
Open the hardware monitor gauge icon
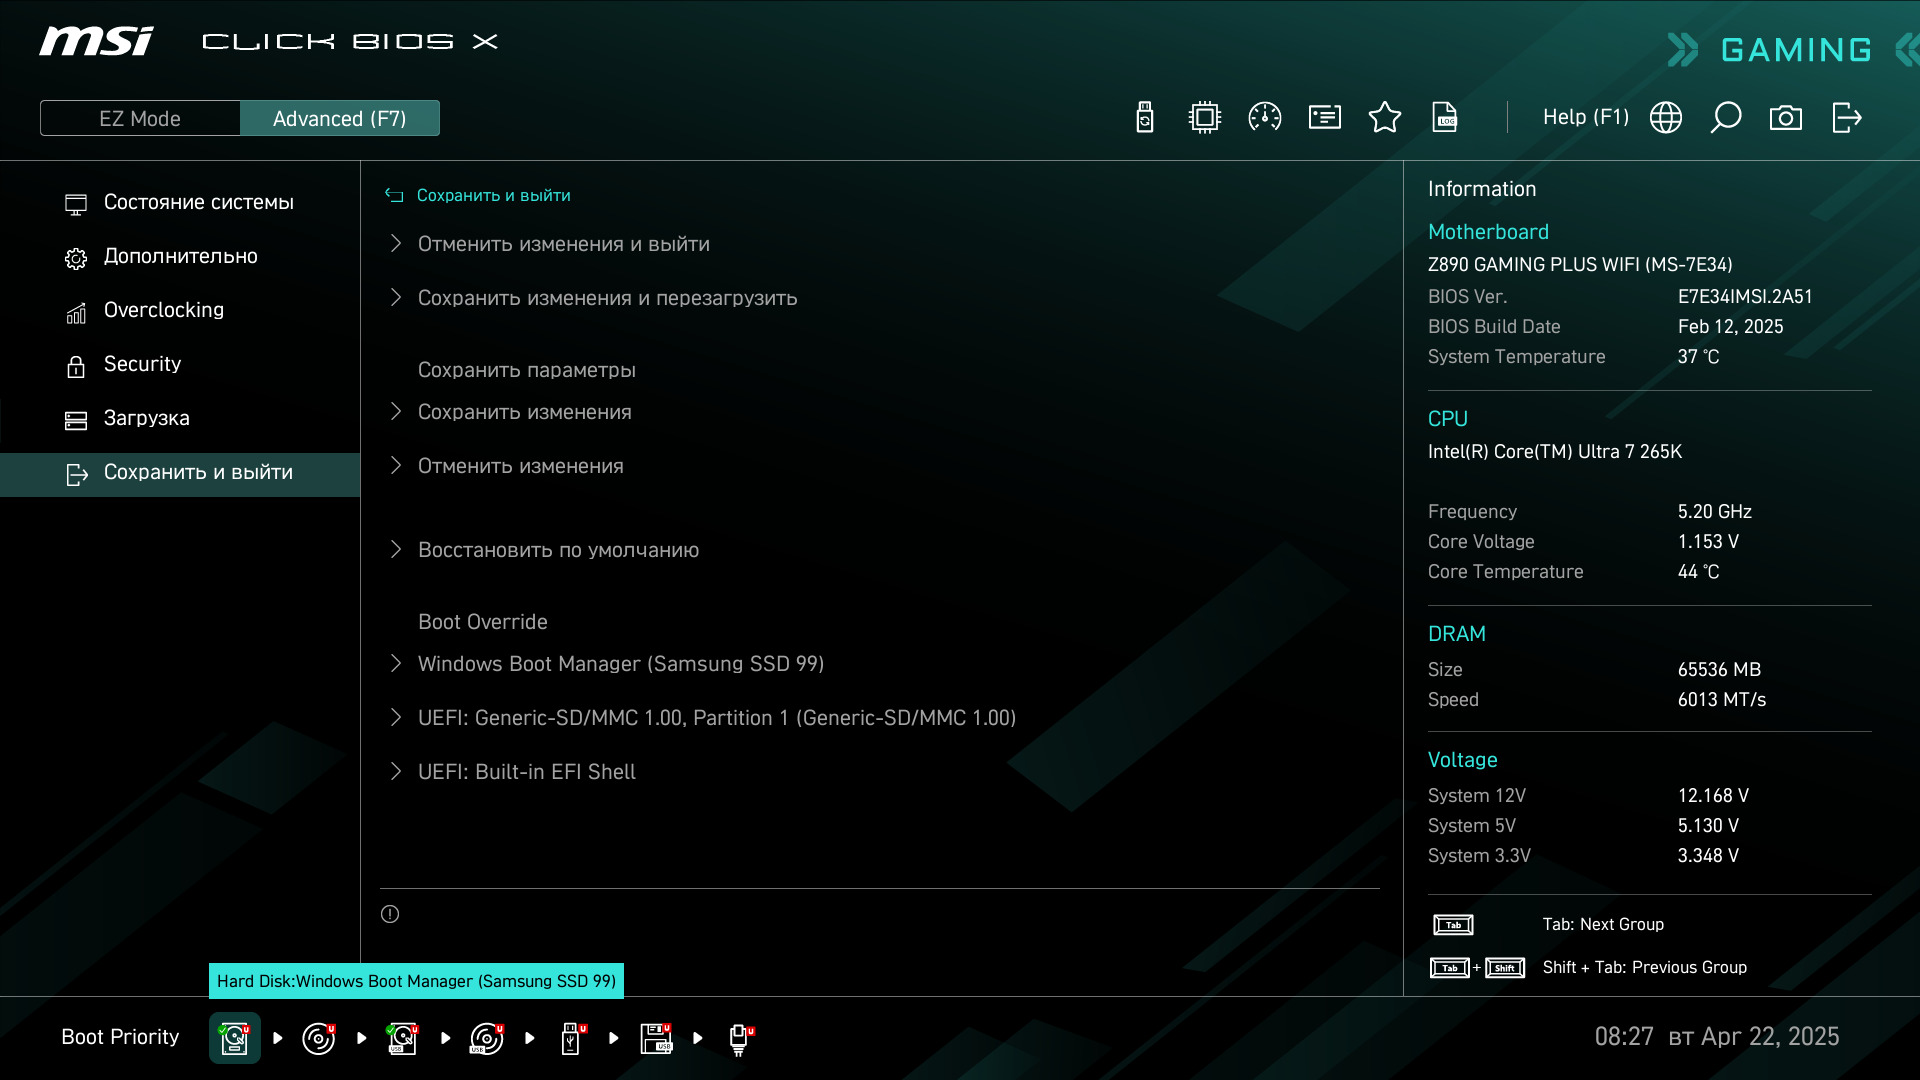coord(1265,118)
